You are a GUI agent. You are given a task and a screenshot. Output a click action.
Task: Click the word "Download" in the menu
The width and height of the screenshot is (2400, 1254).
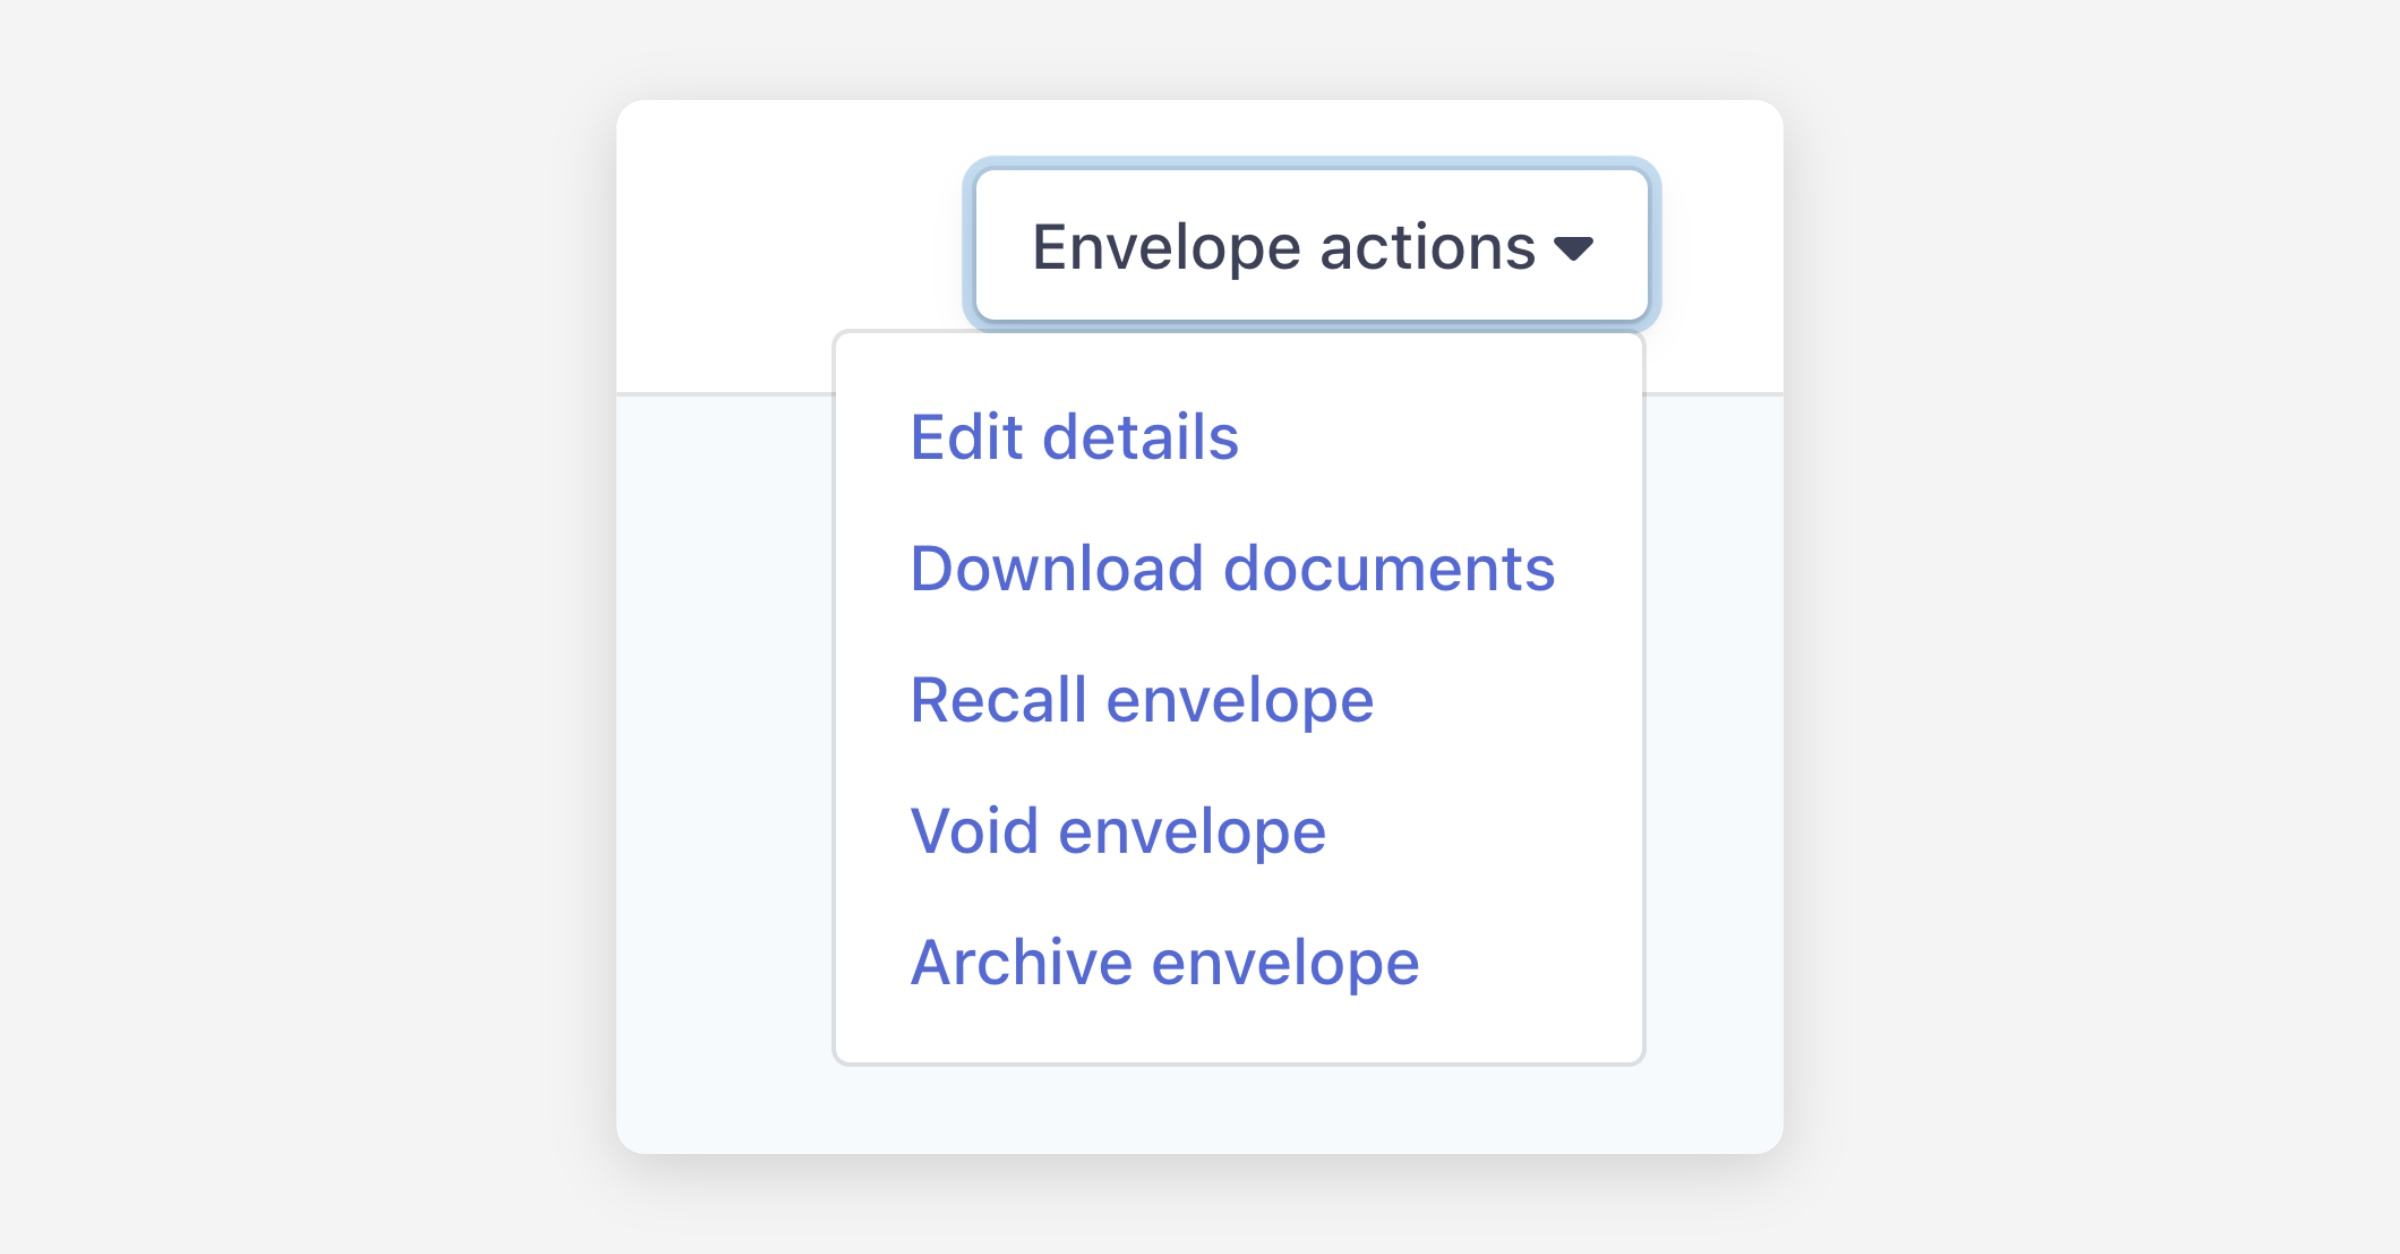(x=1057, y=568)
